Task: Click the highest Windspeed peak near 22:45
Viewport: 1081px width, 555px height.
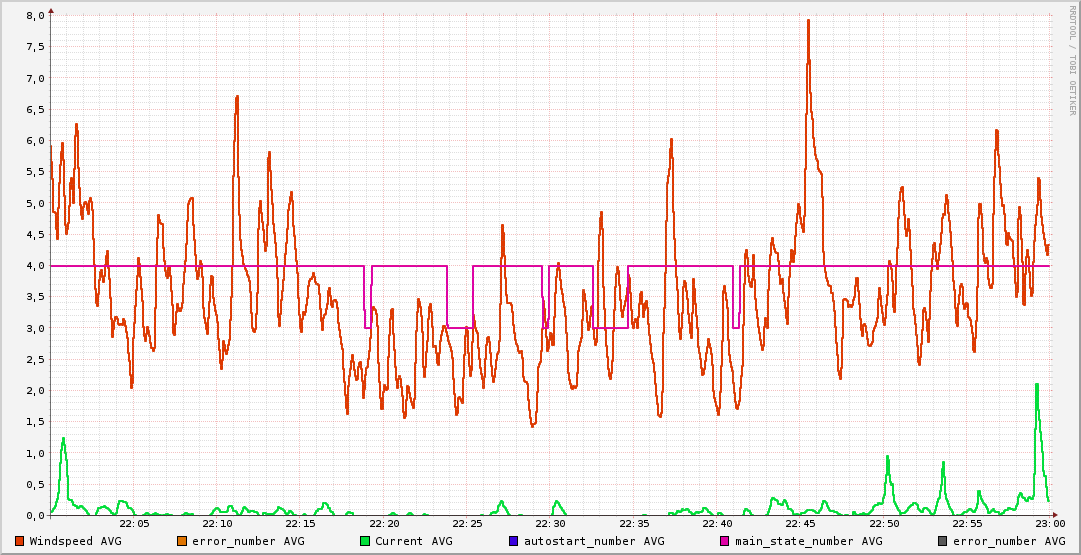Action: [808, 21]
